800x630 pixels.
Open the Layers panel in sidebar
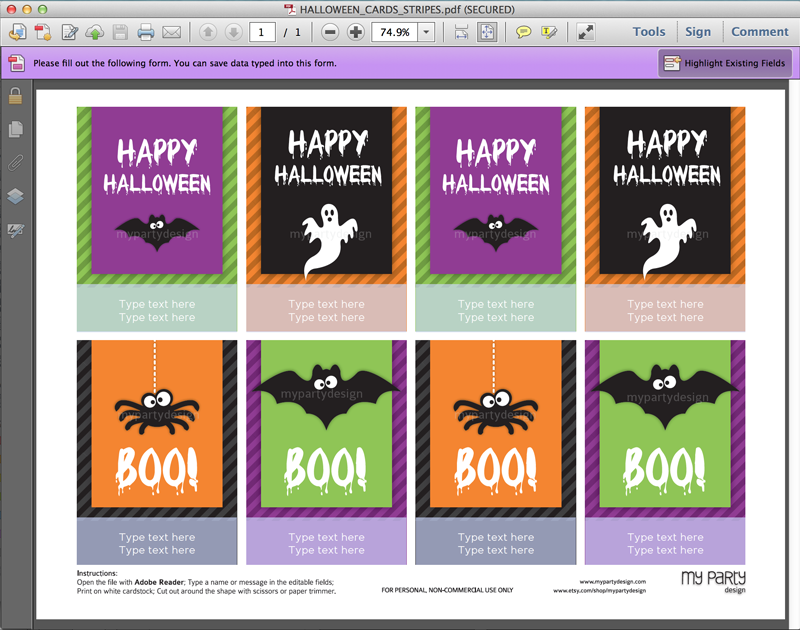pos(15,196)
